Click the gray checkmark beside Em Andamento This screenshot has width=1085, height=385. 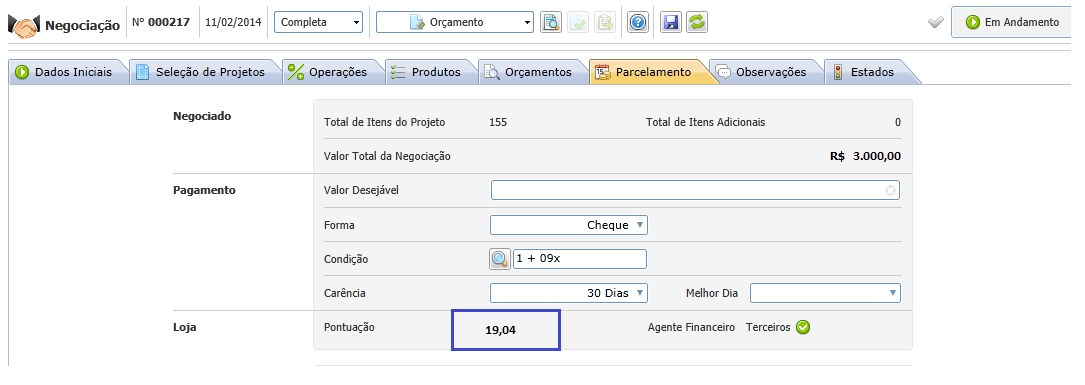click(936, 22)
